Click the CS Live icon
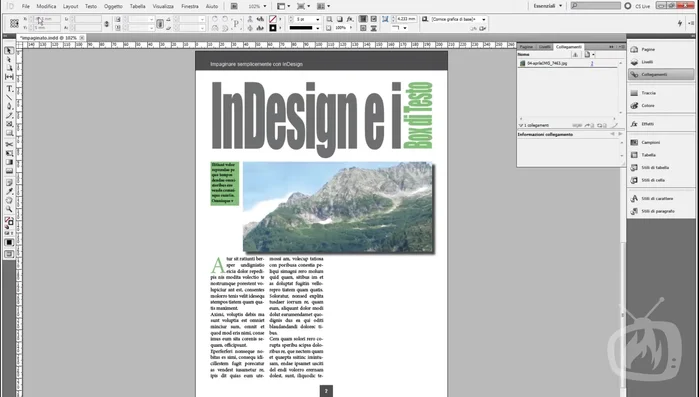The width and height of the screenshot is (699, 397). 628,6
